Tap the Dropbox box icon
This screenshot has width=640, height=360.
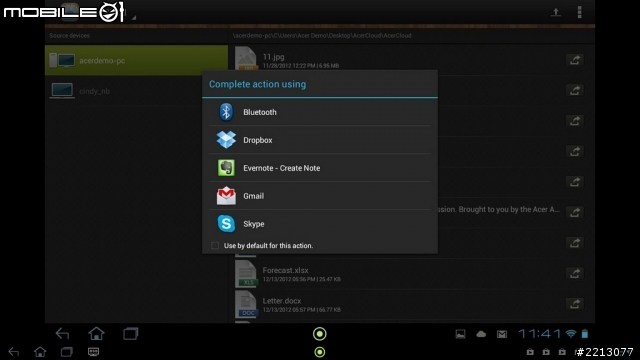coord(226,140)
